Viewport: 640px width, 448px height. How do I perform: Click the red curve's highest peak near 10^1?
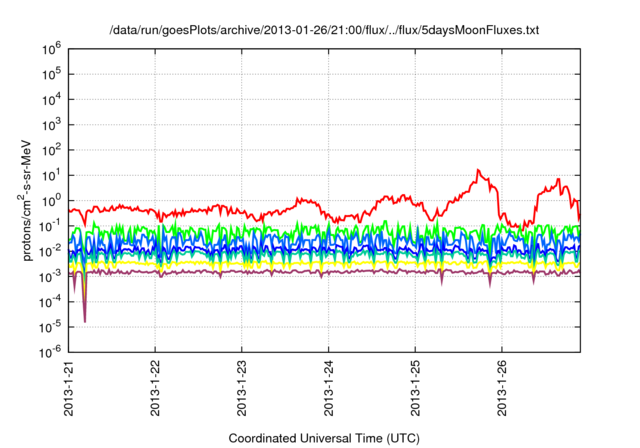[x=478, y=170]
